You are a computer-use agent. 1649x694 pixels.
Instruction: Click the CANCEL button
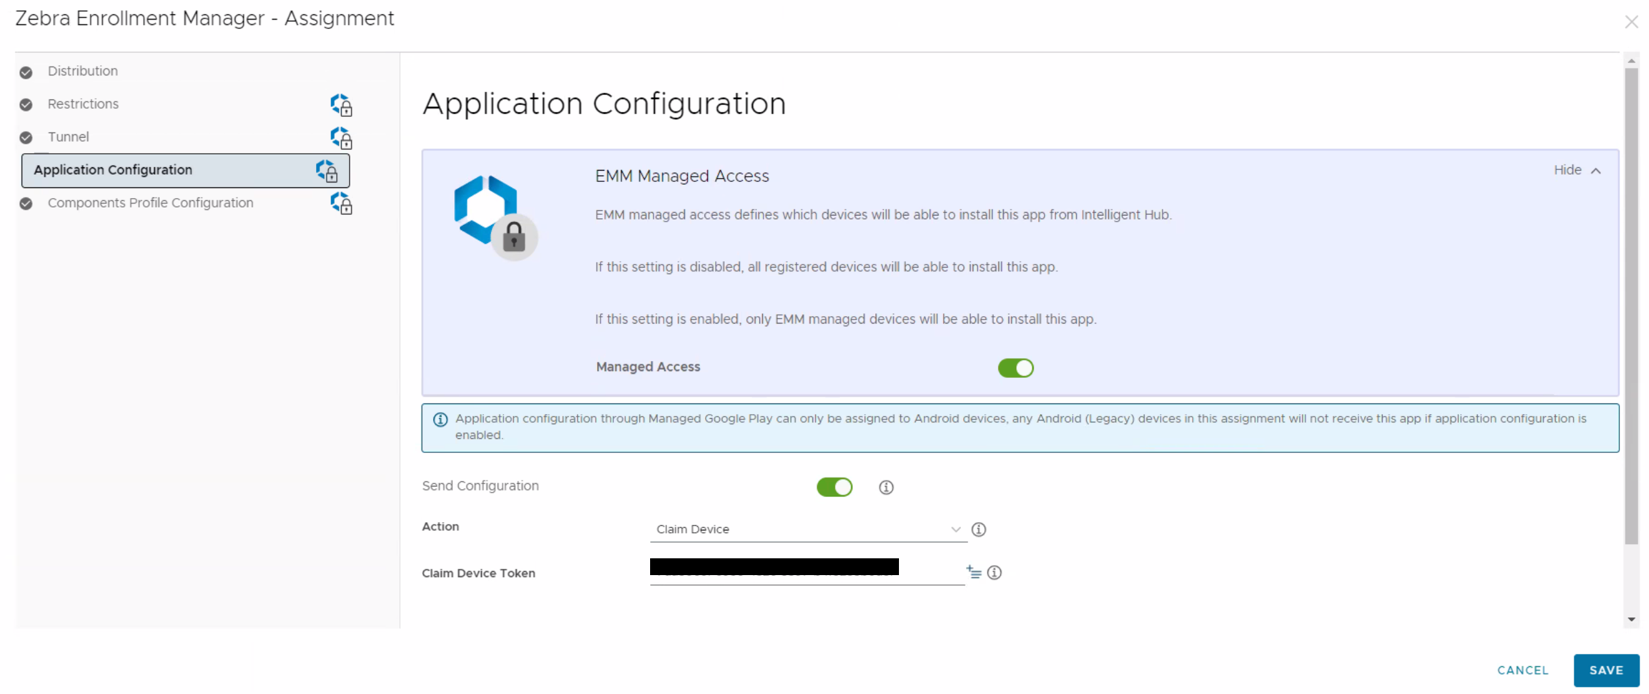coord(1522,671)
